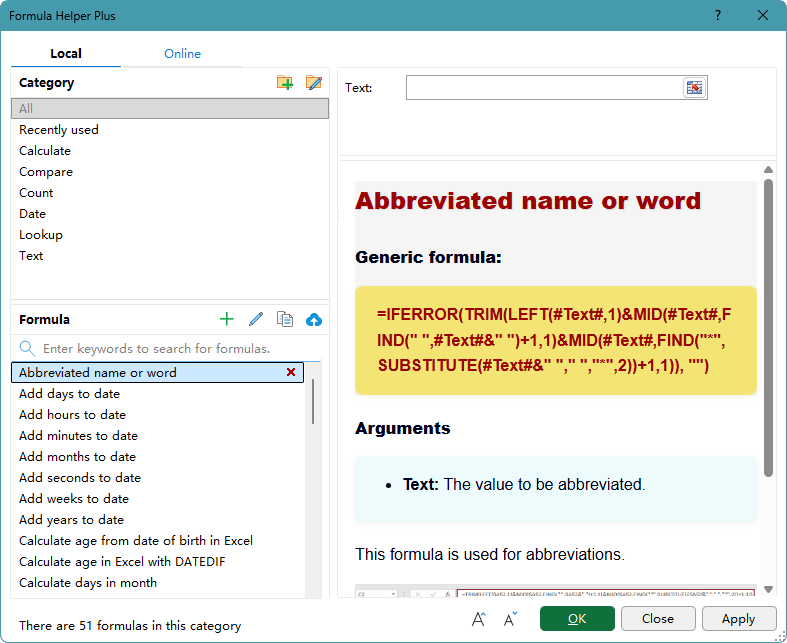This screenshot has width=787, height=643.
Task: Click the search magnifier icon
Action: coord(27,348)
